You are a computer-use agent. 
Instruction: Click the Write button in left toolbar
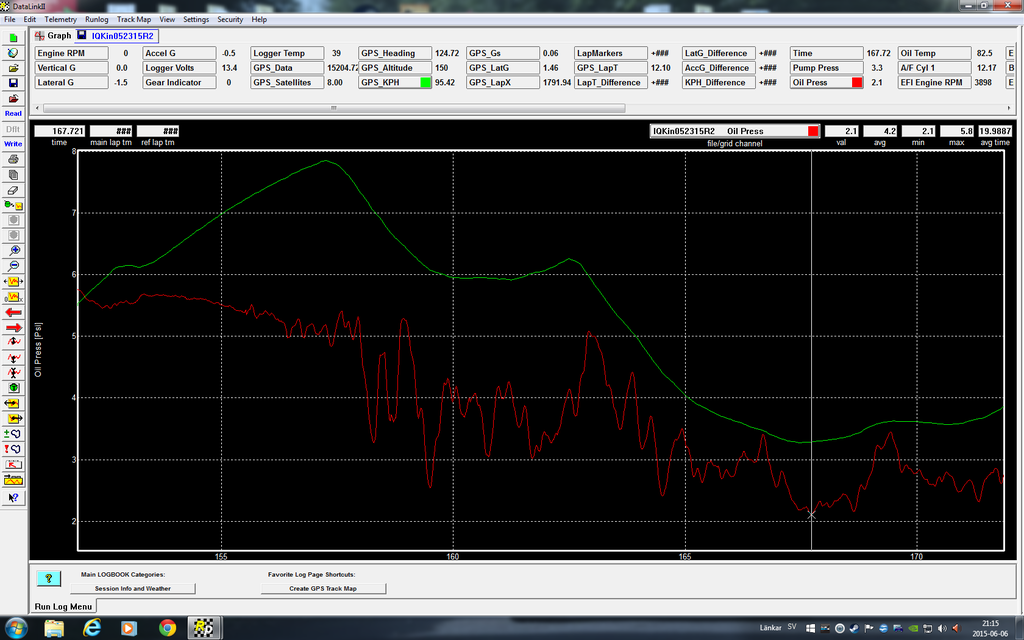pyautogui.click(x=14, y=144)
